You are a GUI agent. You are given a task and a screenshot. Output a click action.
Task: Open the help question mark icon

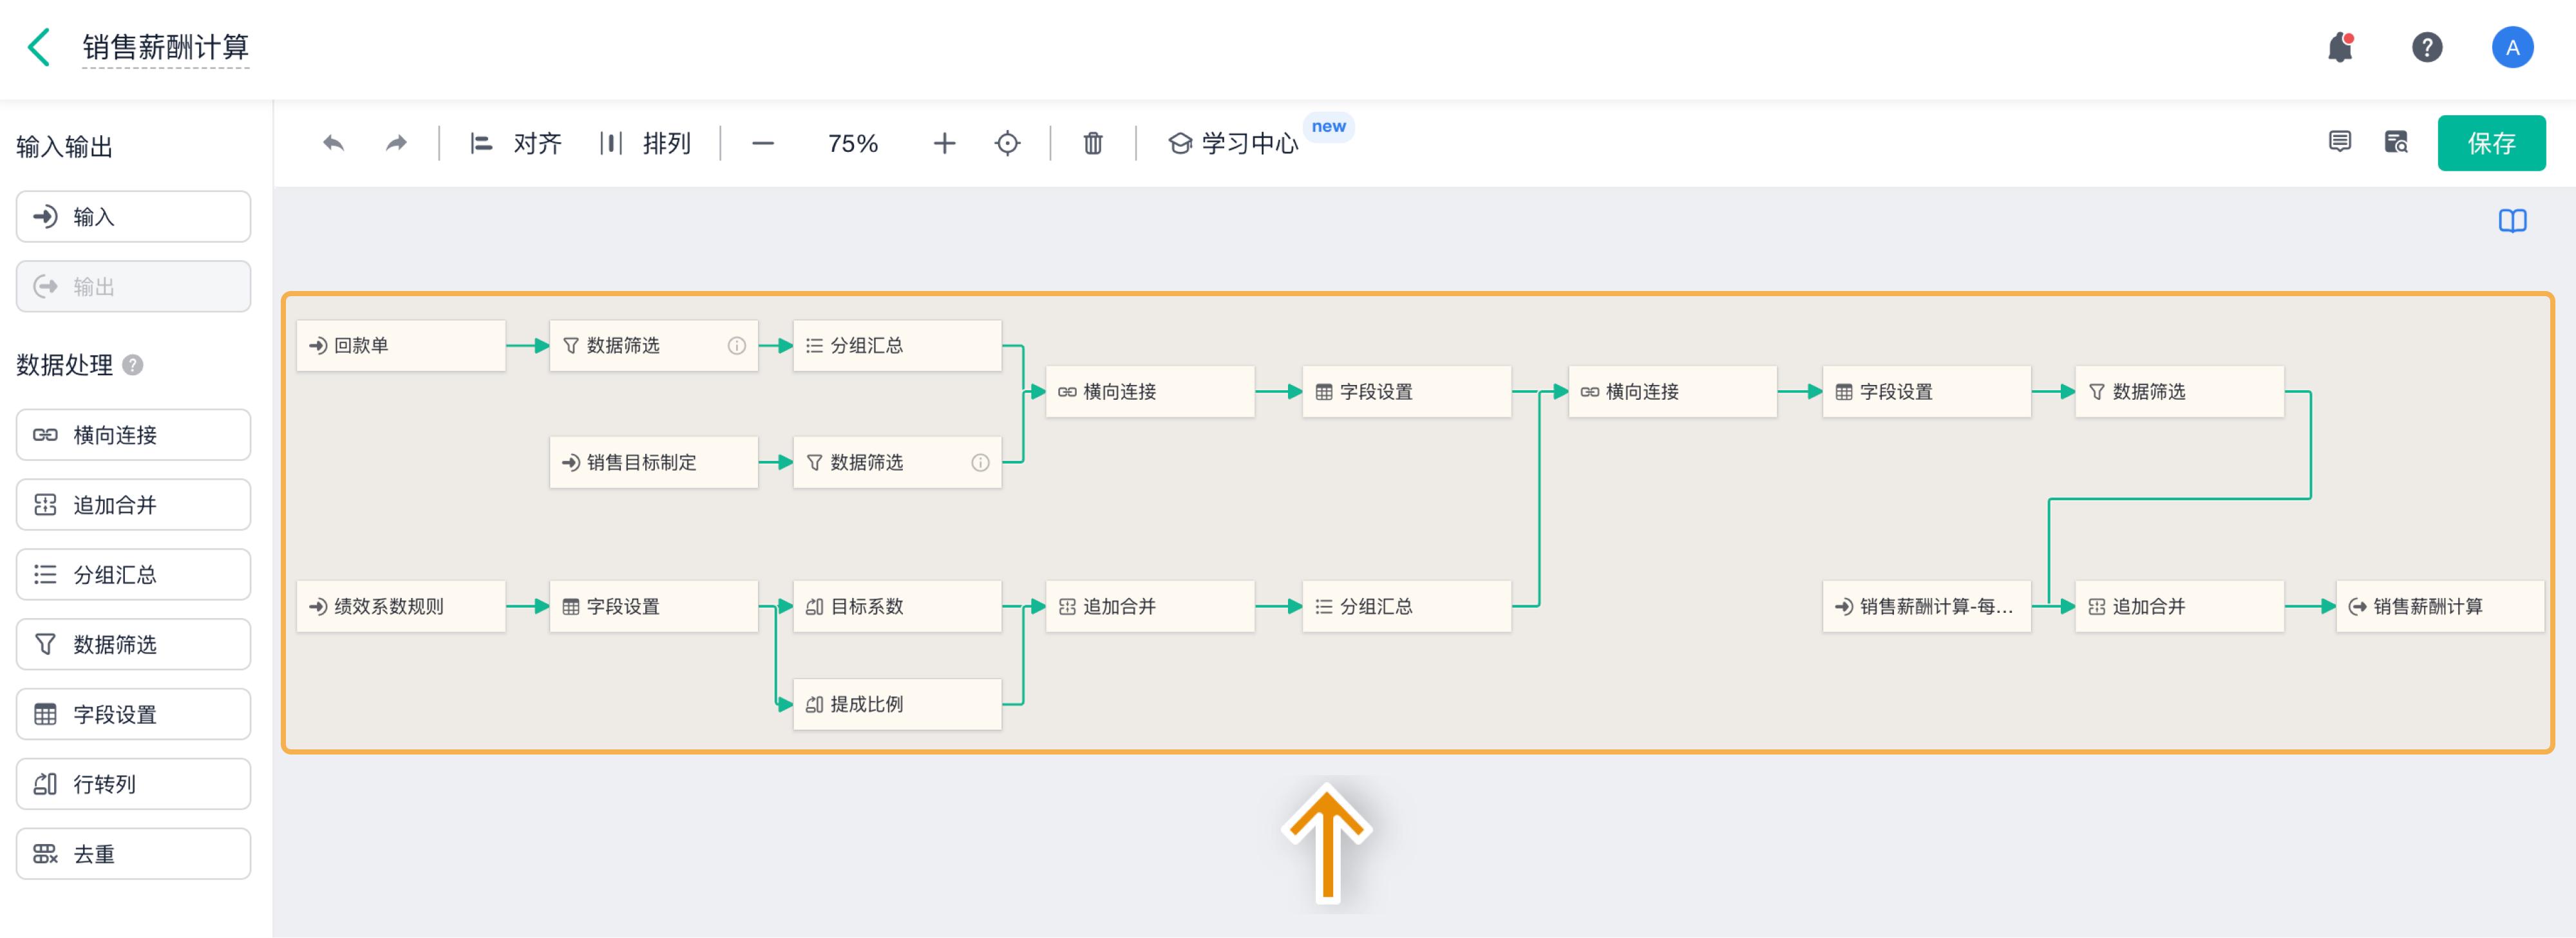(x=2427, y=47)
